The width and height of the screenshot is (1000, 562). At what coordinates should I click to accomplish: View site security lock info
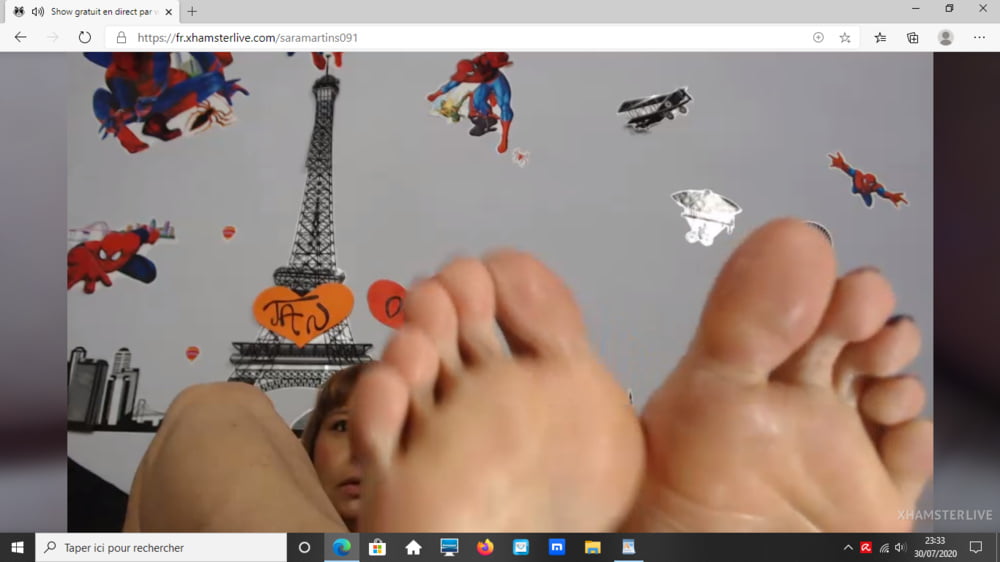[x=121, y=38]
